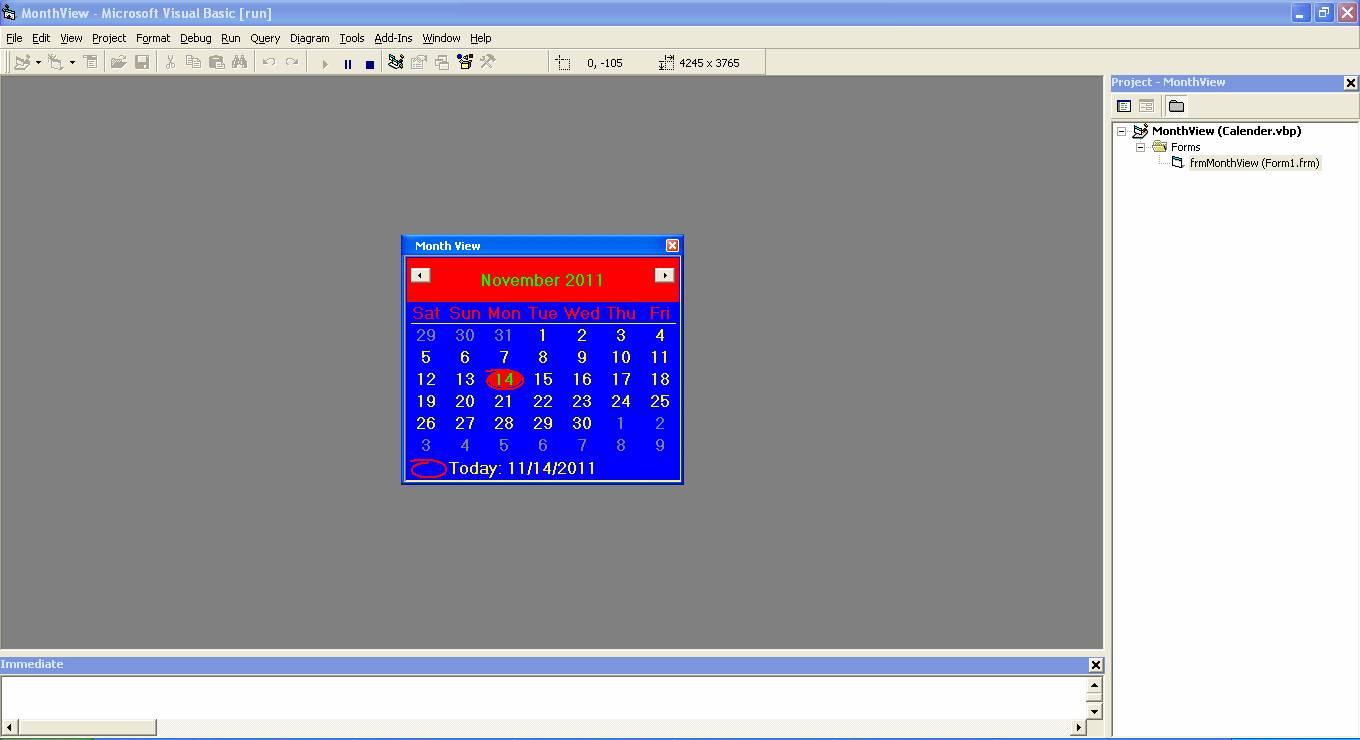Screen dimensions: 1360x740
Task: Open the Project menu
Action: coord(109,38)
